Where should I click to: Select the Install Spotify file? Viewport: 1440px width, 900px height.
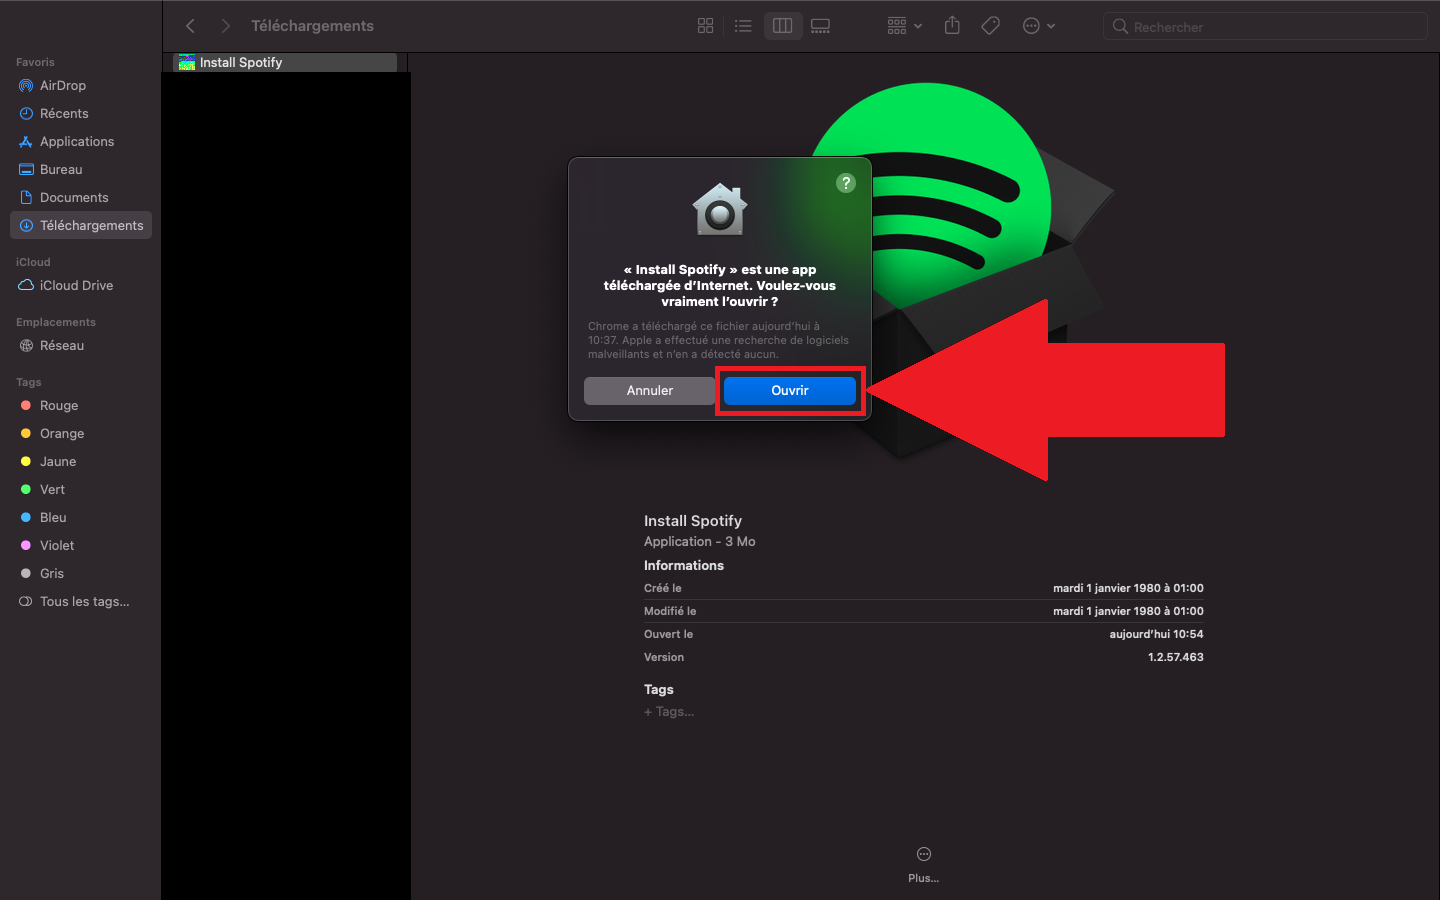(286, 62)
